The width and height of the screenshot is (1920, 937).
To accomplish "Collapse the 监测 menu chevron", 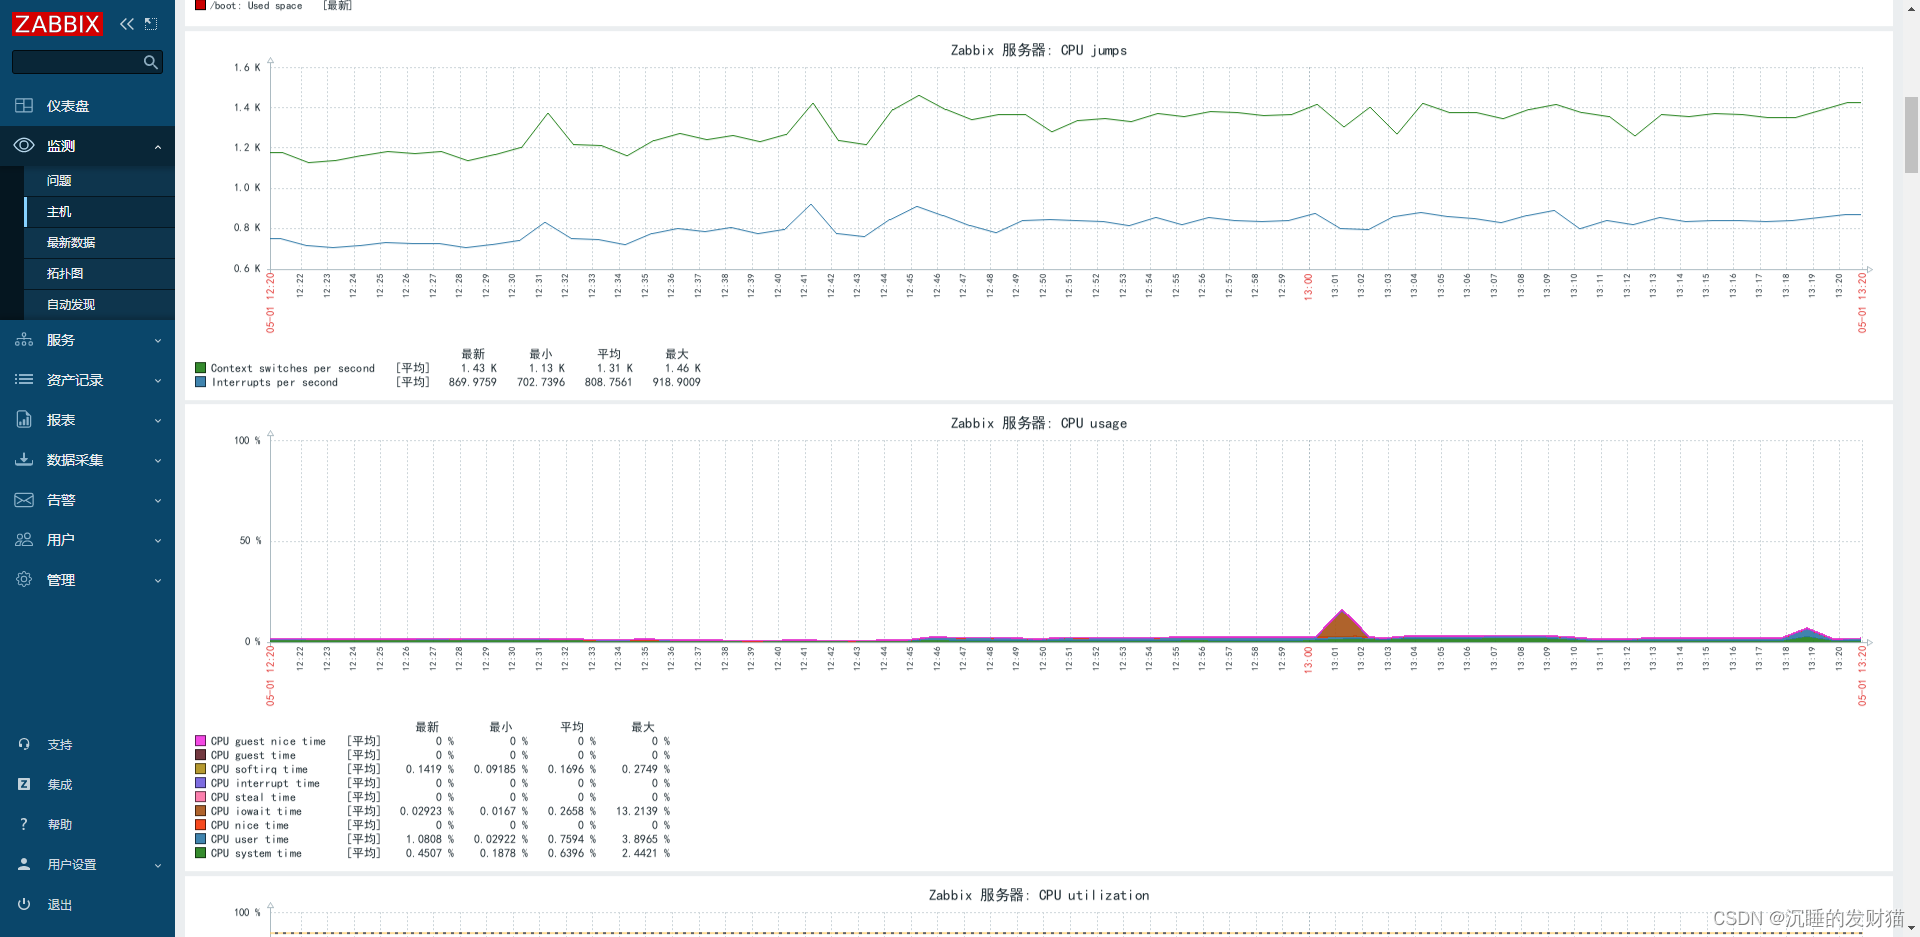I will (158, 147).
